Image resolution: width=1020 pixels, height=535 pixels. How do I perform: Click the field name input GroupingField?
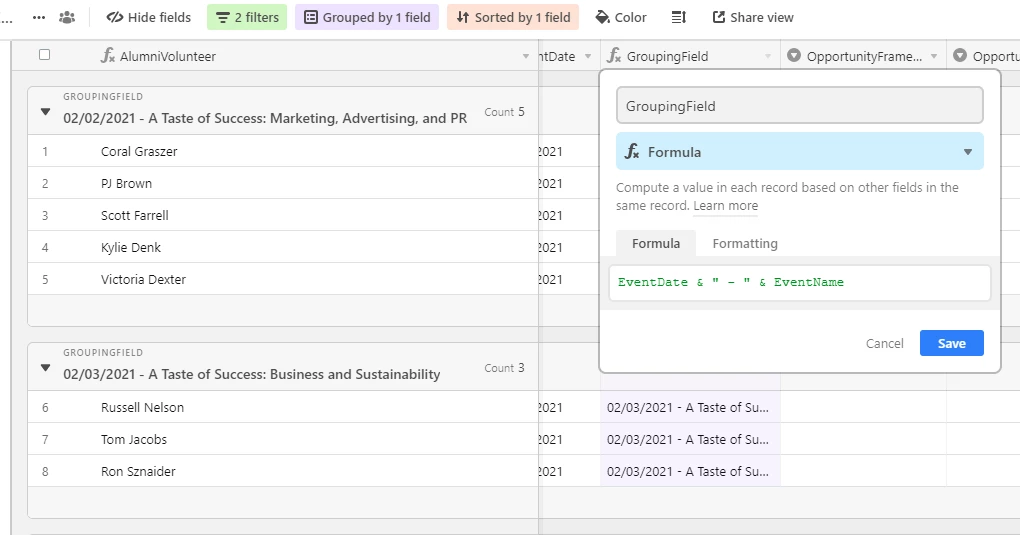coord(799,105)
